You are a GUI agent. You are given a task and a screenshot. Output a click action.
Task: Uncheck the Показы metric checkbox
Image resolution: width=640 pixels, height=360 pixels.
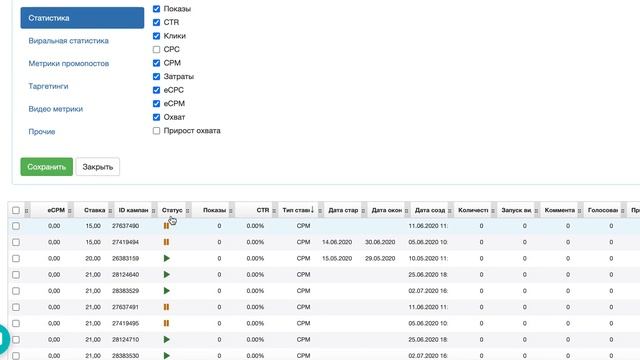pyautogui.click(x=156, y=9)
